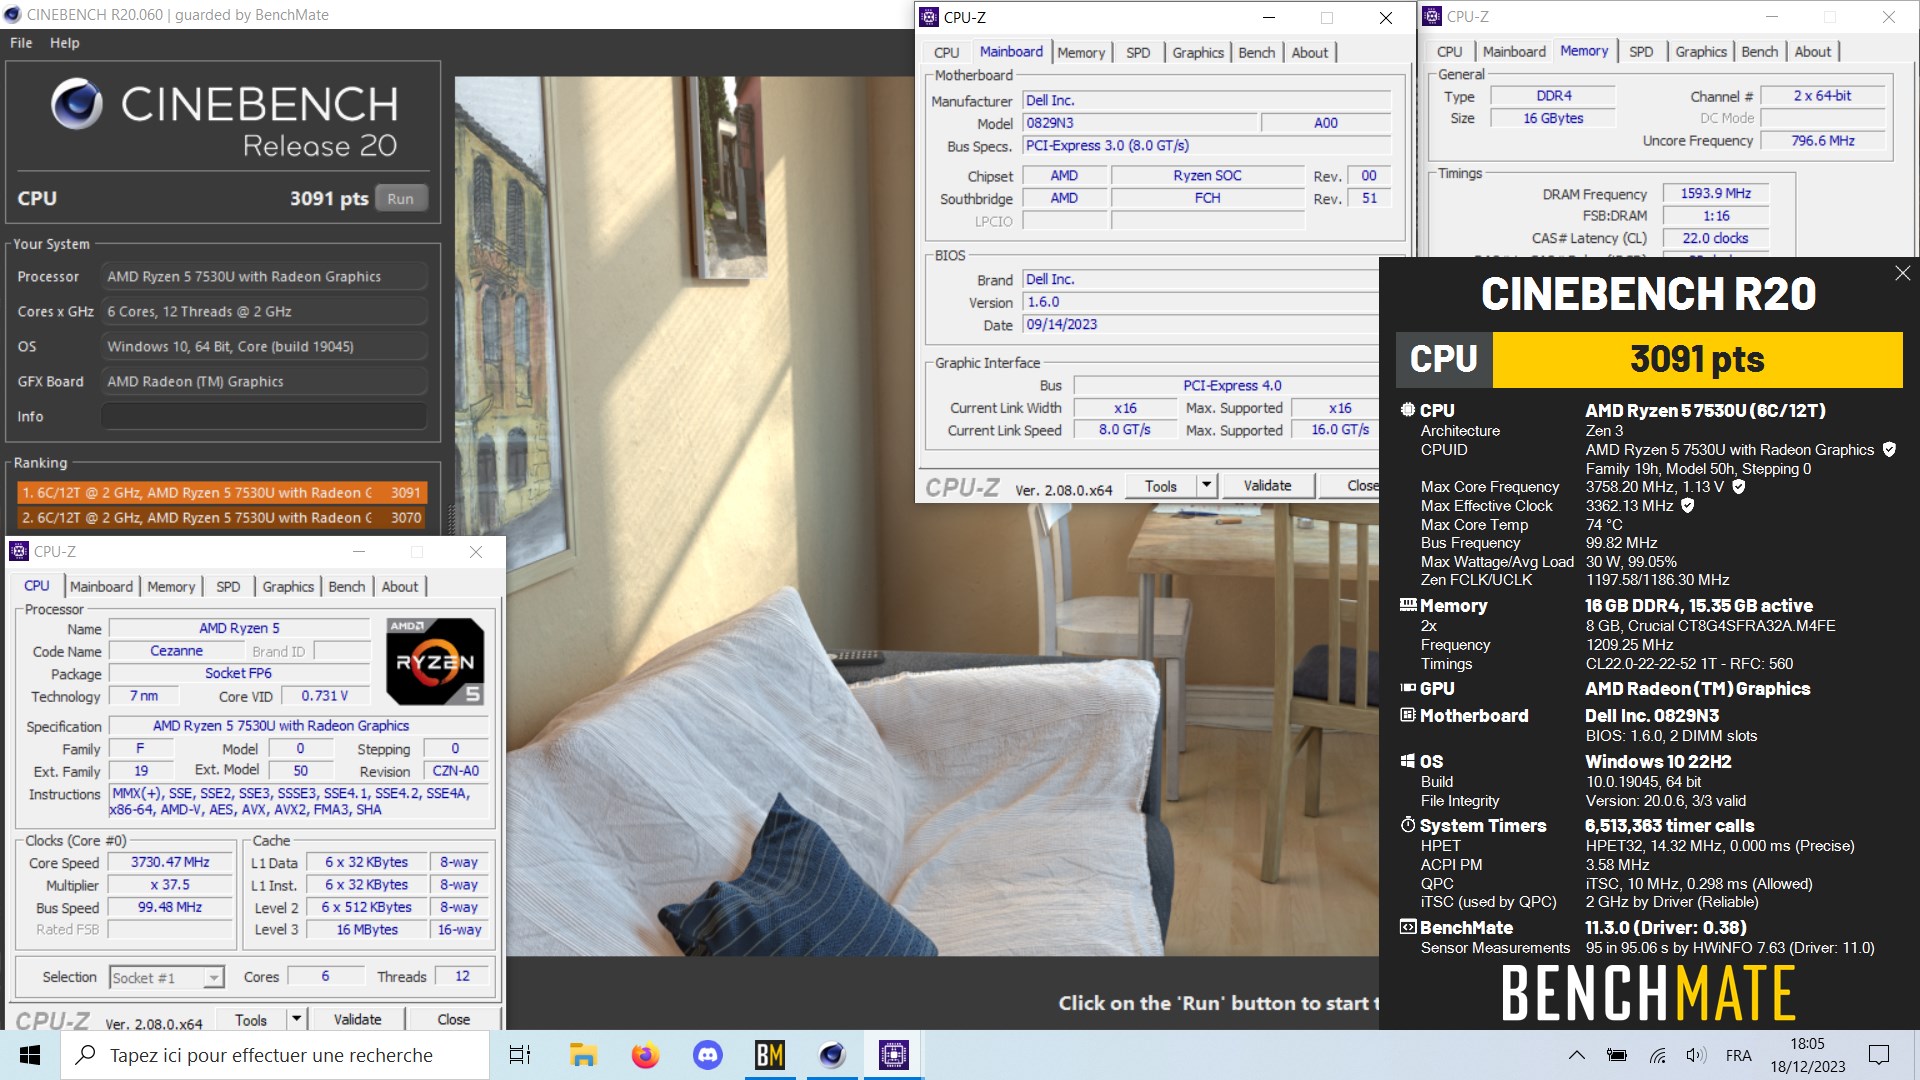Screen dimensions: 1920x1080
Task: Open battery status tray icon
Action: 1617,1055
